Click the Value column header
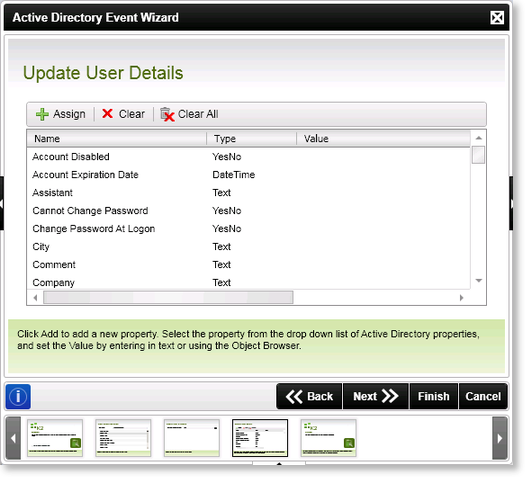Viewport: 525px width, 477px height. 383,139
